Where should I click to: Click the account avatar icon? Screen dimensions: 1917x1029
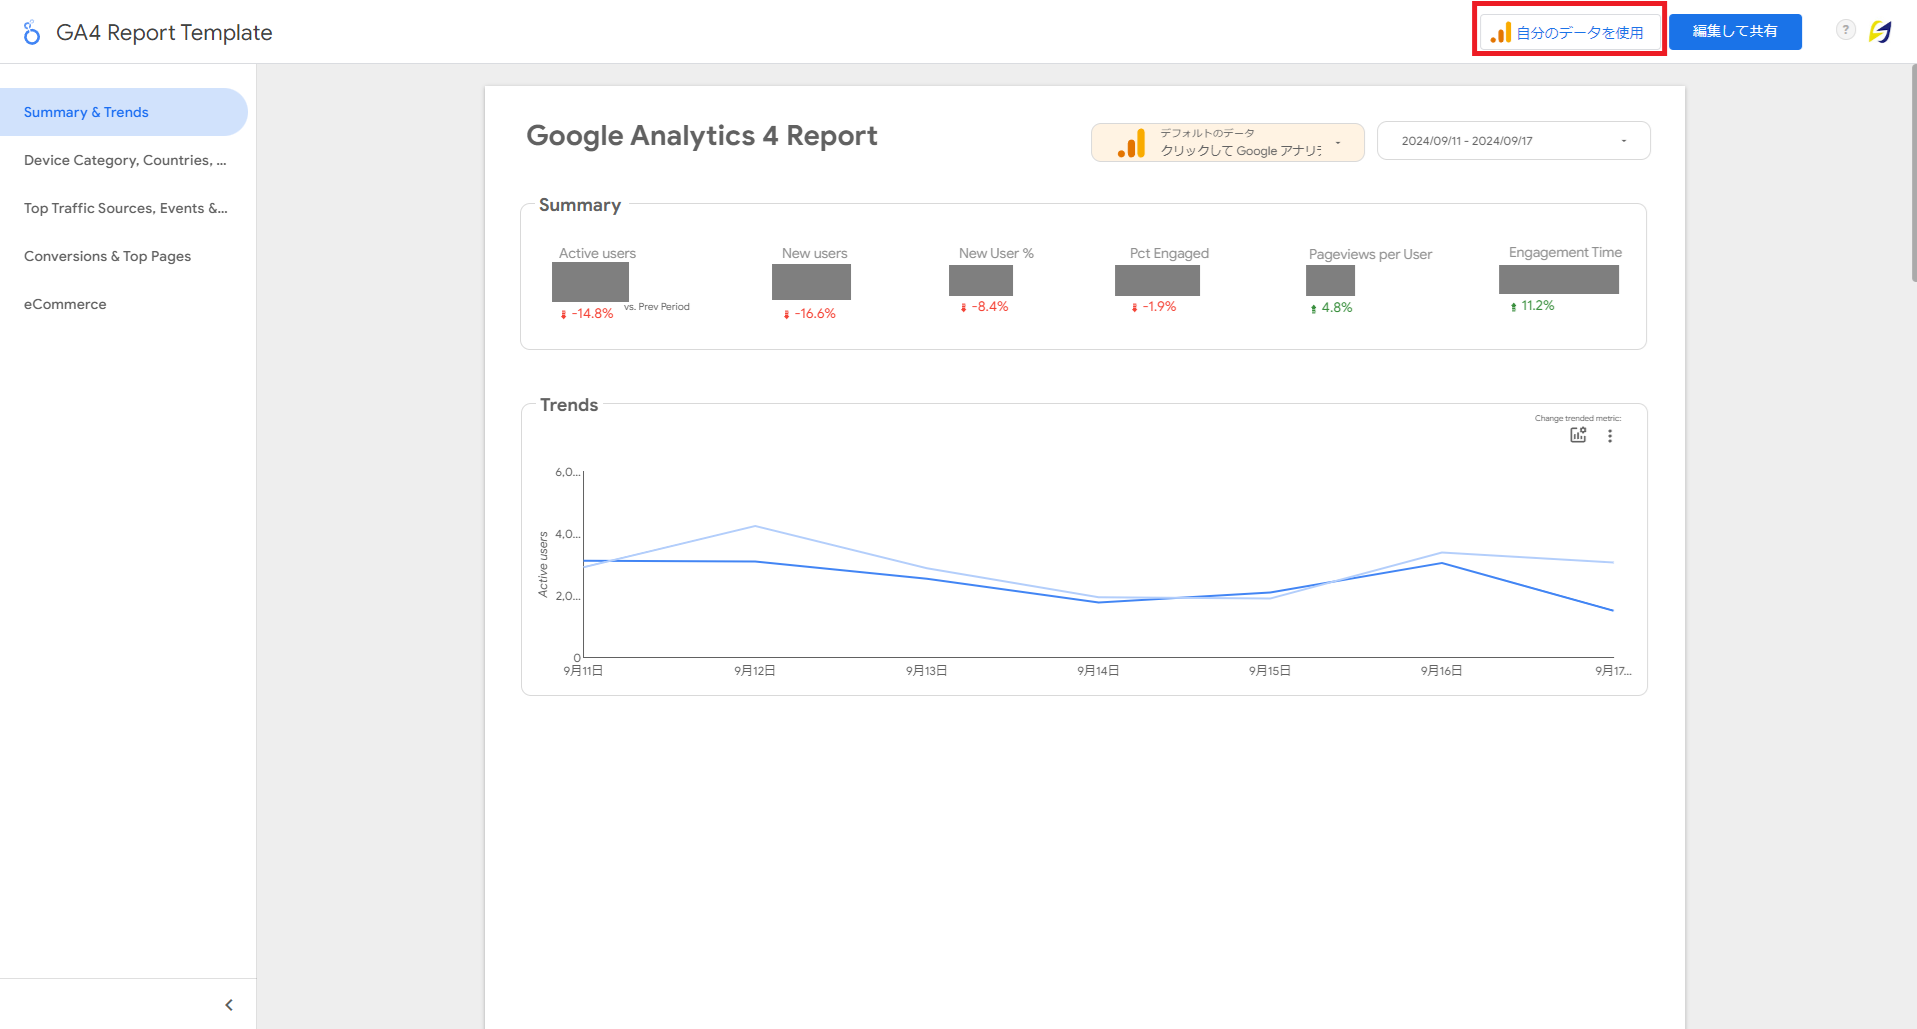1880,32
